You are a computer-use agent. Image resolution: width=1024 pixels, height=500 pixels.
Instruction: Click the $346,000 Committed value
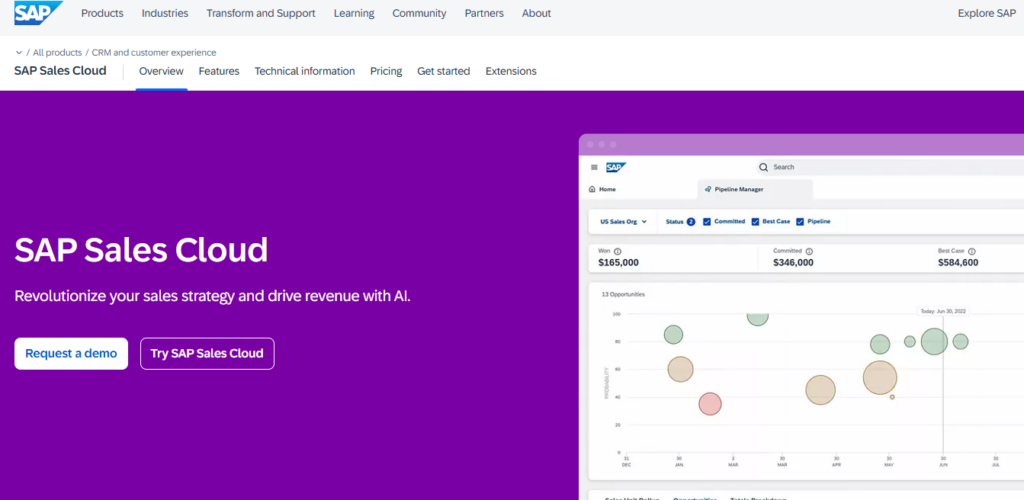[793, 263]
